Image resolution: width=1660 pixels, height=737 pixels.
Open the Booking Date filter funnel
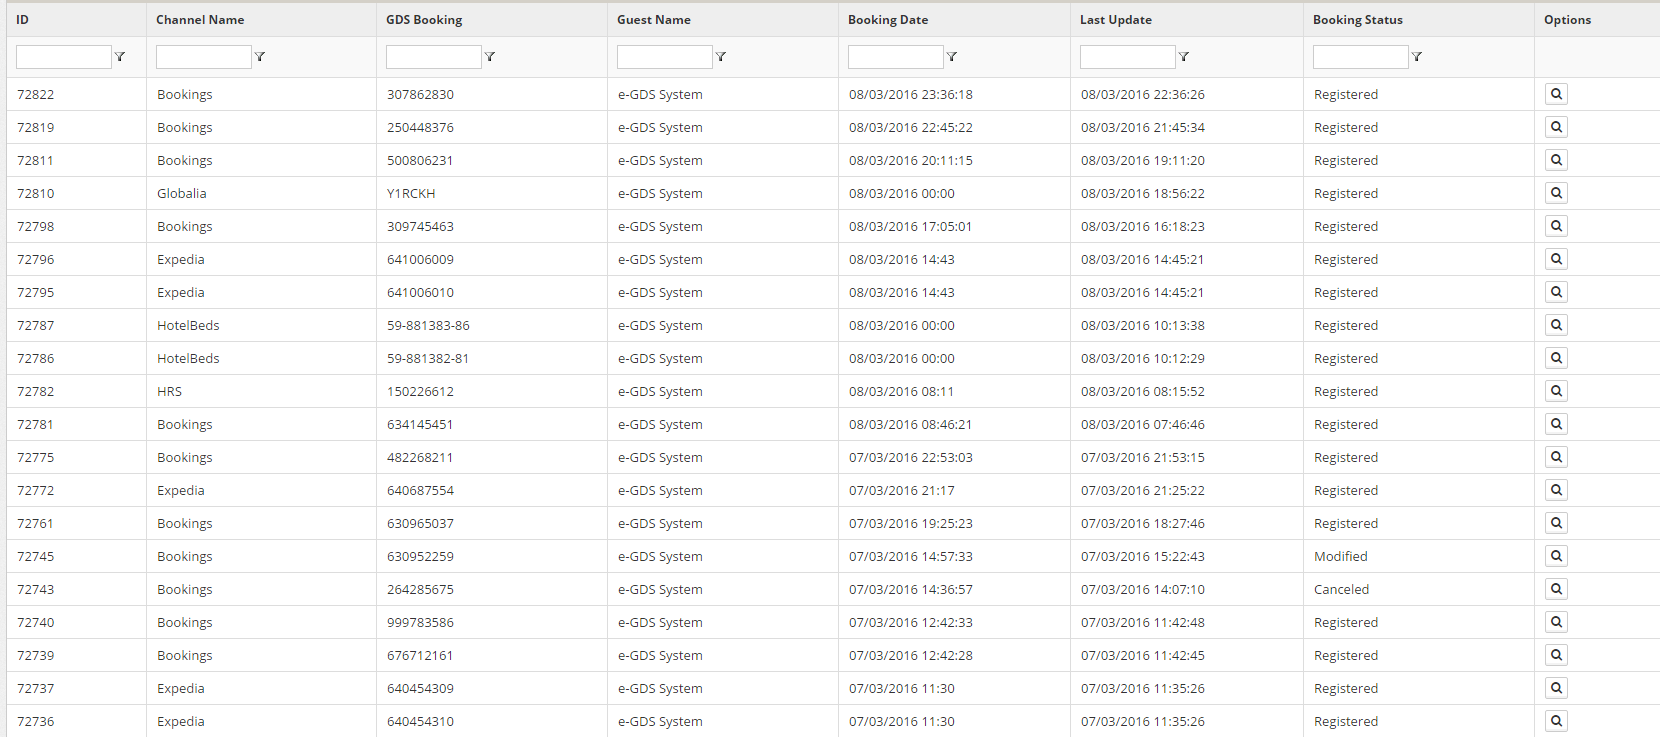(x=952, y=57)
